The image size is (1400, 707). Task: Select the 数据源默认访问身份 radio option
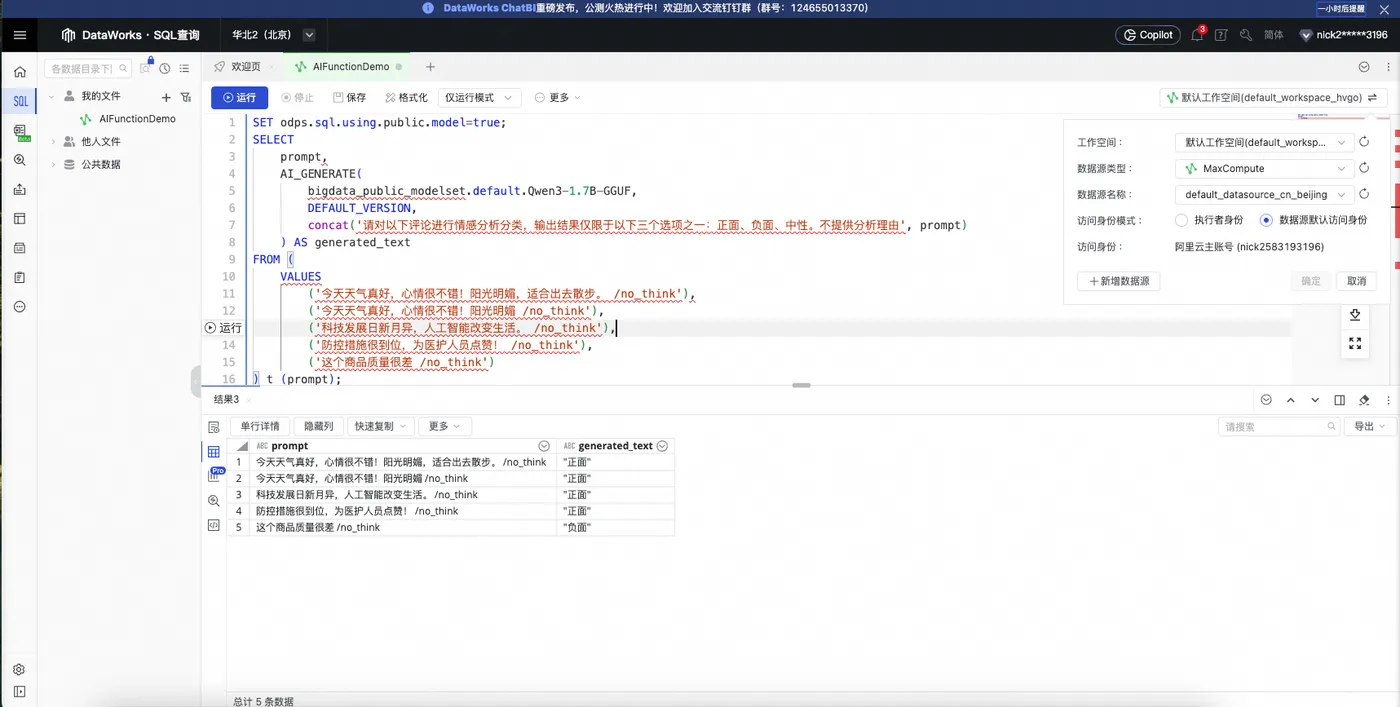coord(1266,220)
